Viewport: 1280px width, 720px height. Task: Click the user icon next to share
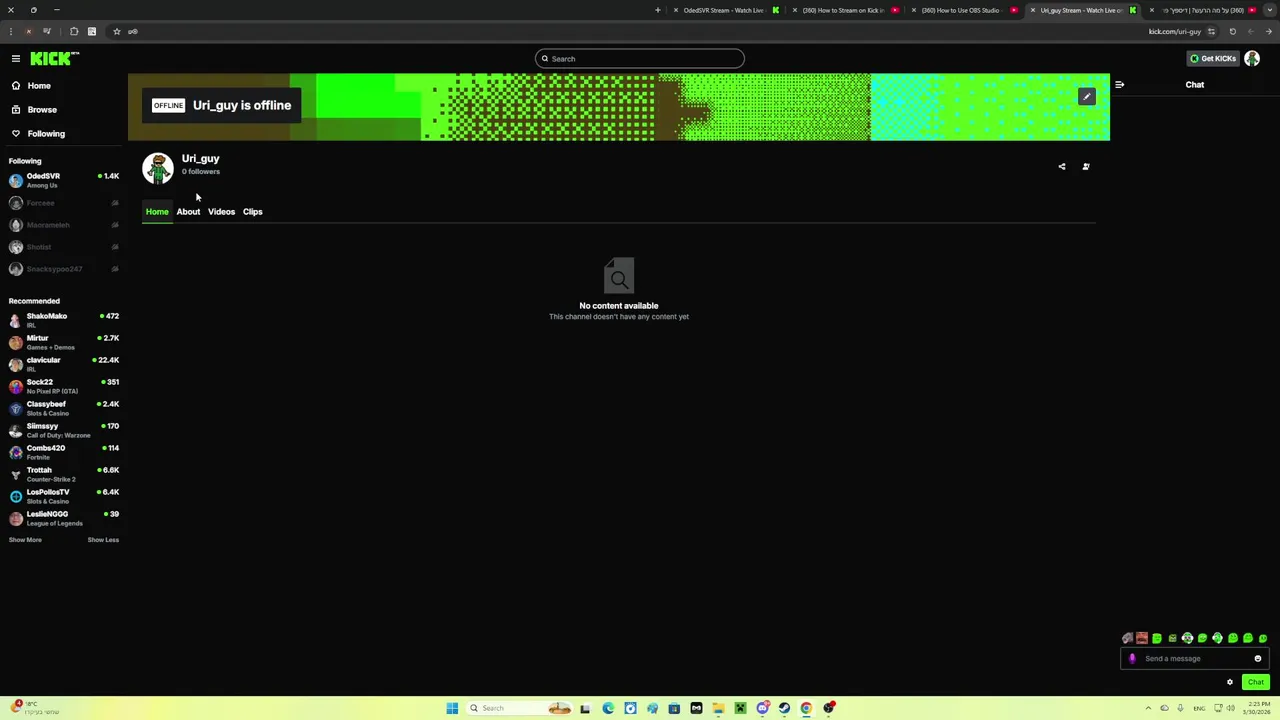[x=1086, y=167]
